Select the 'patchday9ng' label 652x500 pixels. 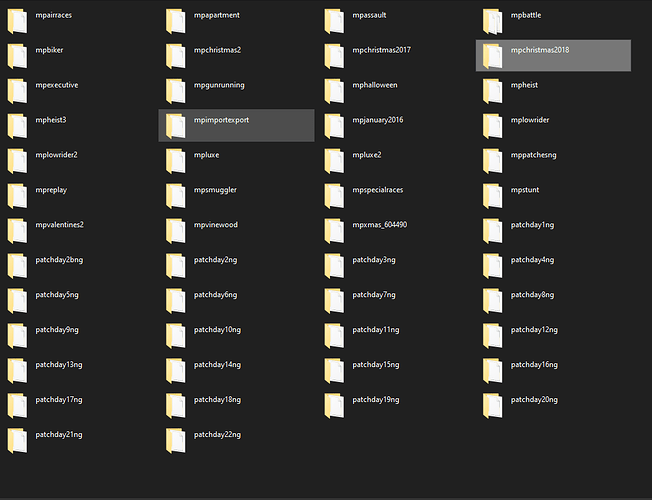tap(57, 330)
